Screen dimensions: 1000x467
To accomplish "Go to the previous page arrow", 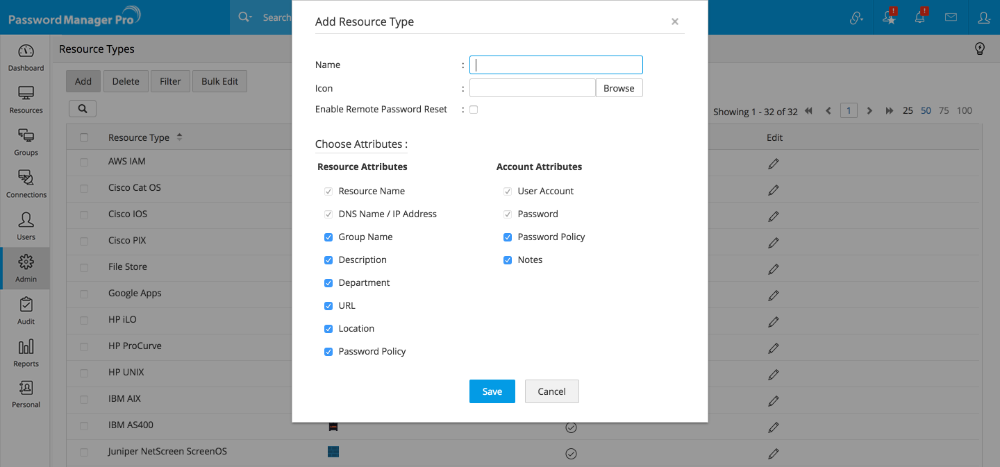I will point(828,111).
